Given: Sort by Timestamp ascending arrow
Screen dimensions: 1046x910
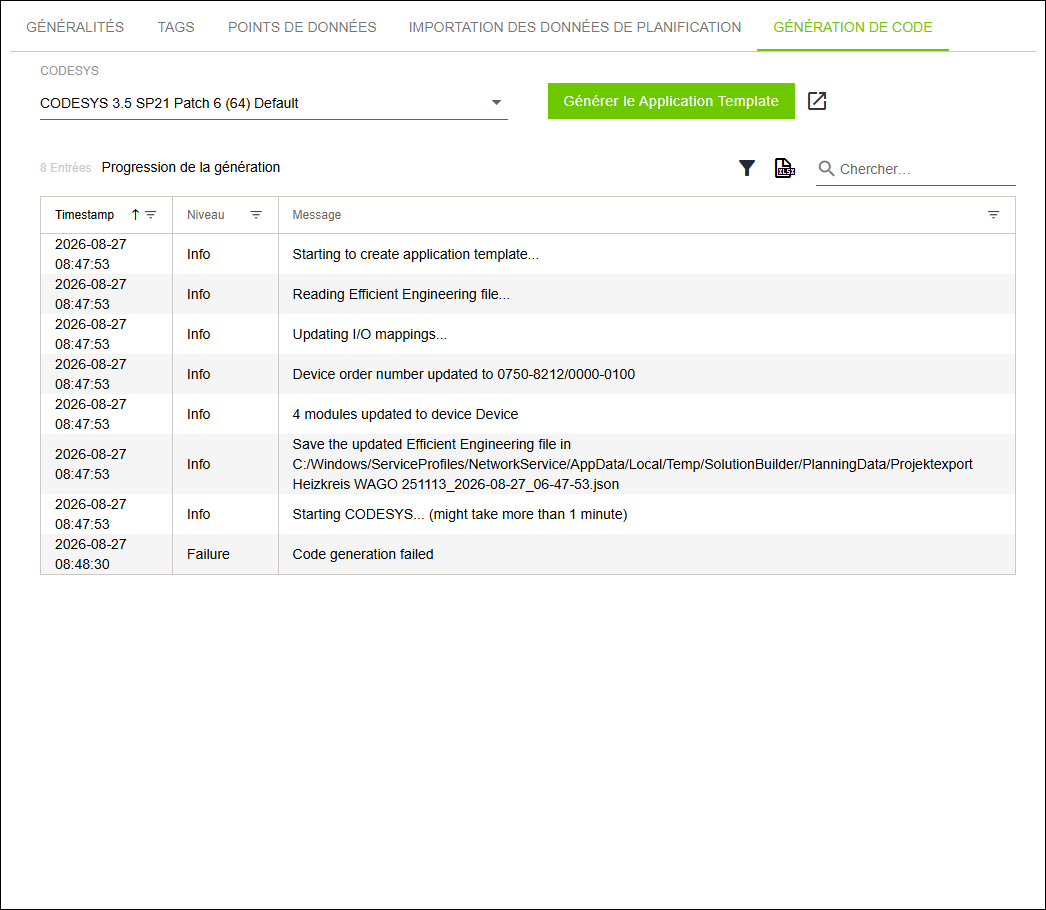Looking at the screenshot, I should click(135, 215).
